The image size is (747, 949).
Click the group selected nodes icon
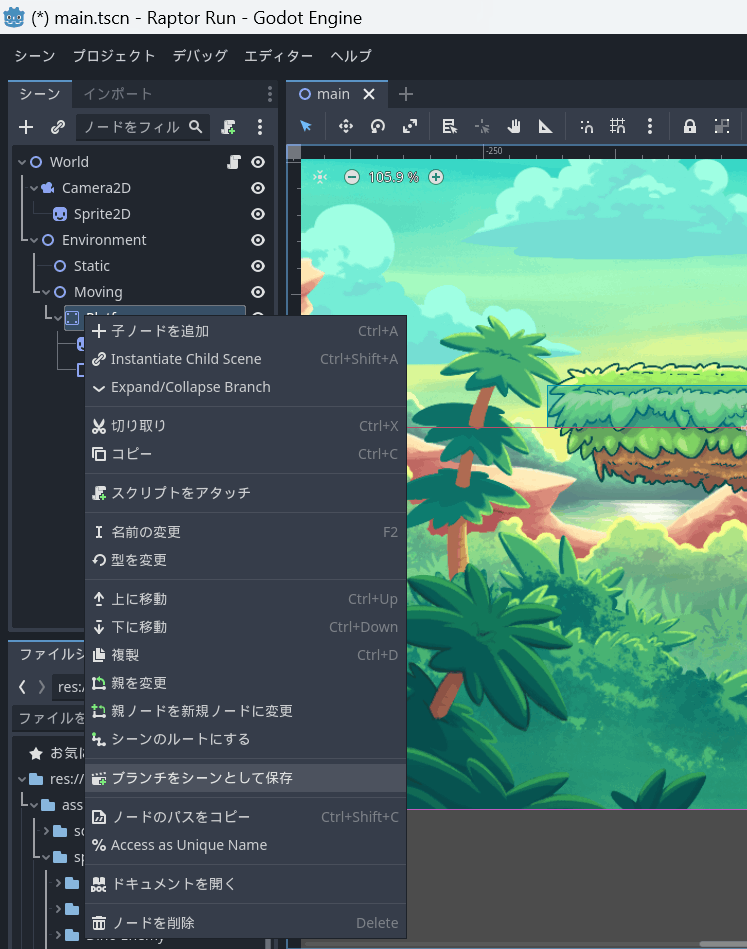722,126
